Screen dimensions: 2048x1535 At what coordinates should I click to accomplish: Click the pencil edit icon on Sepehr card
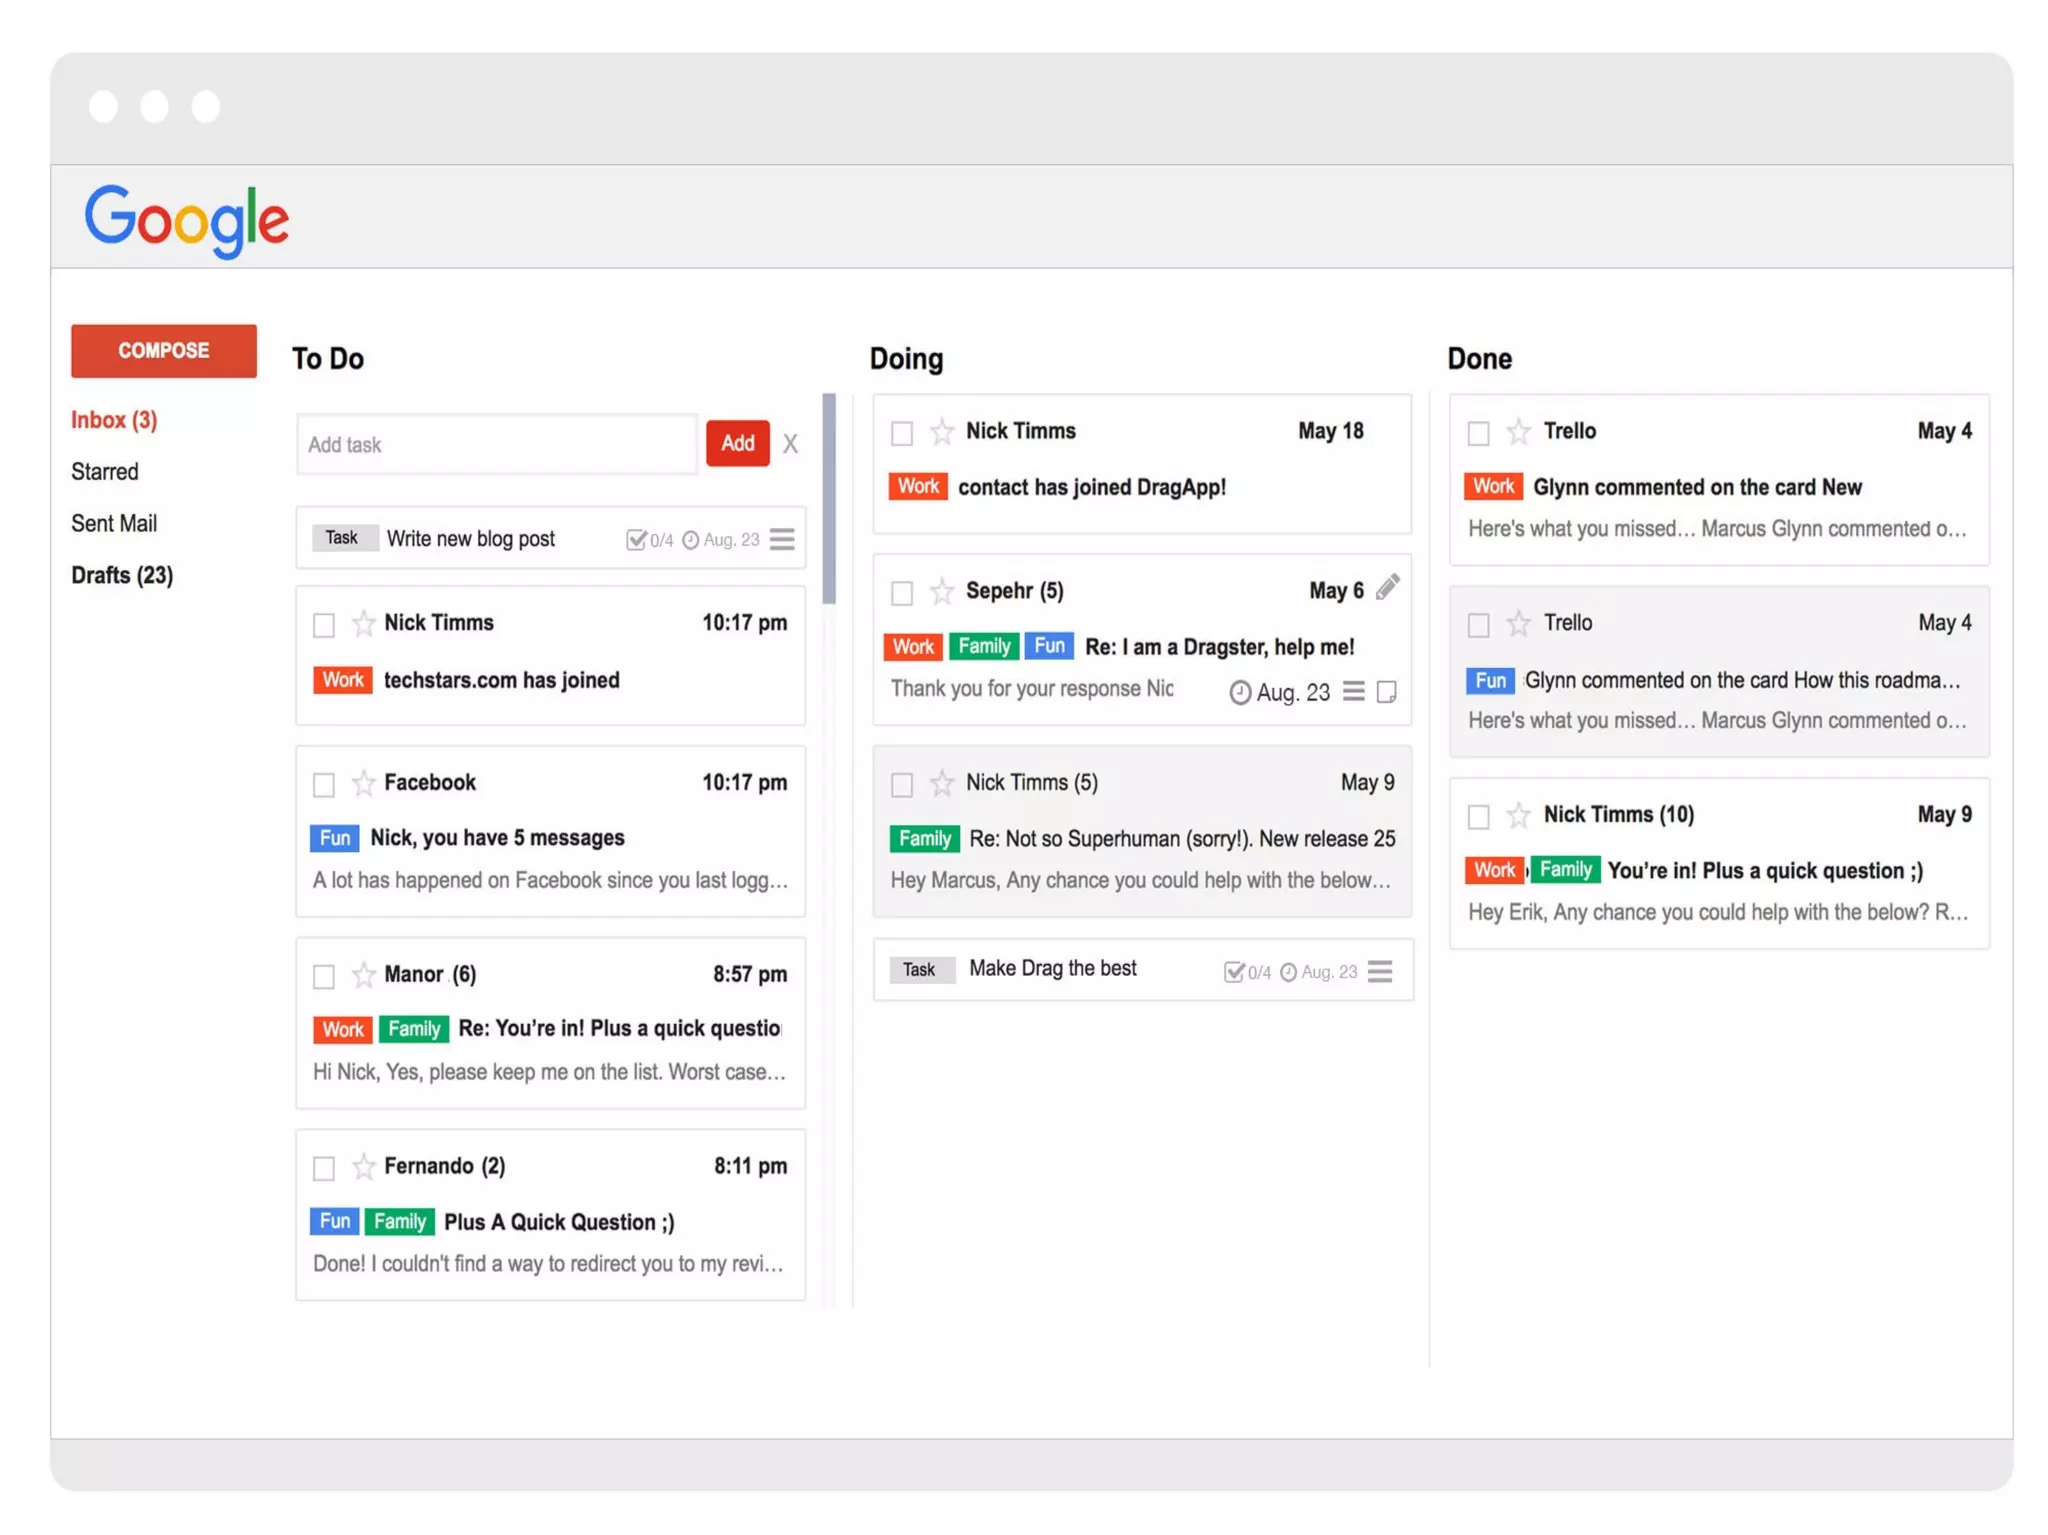pos(1387,587)
